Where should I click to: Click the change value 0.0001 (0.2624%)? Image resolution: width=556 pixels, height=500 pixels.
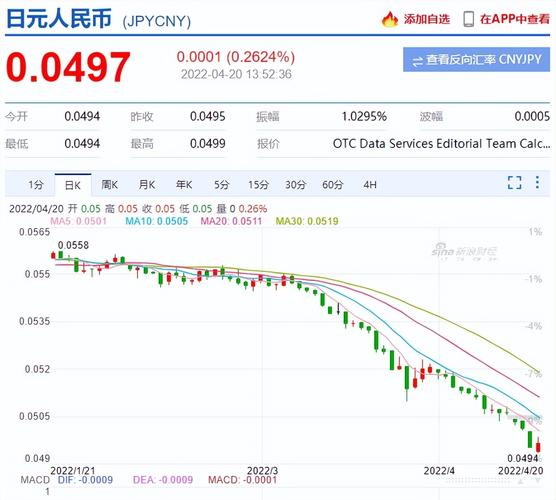pyautogui.click(x=236, y=57)
